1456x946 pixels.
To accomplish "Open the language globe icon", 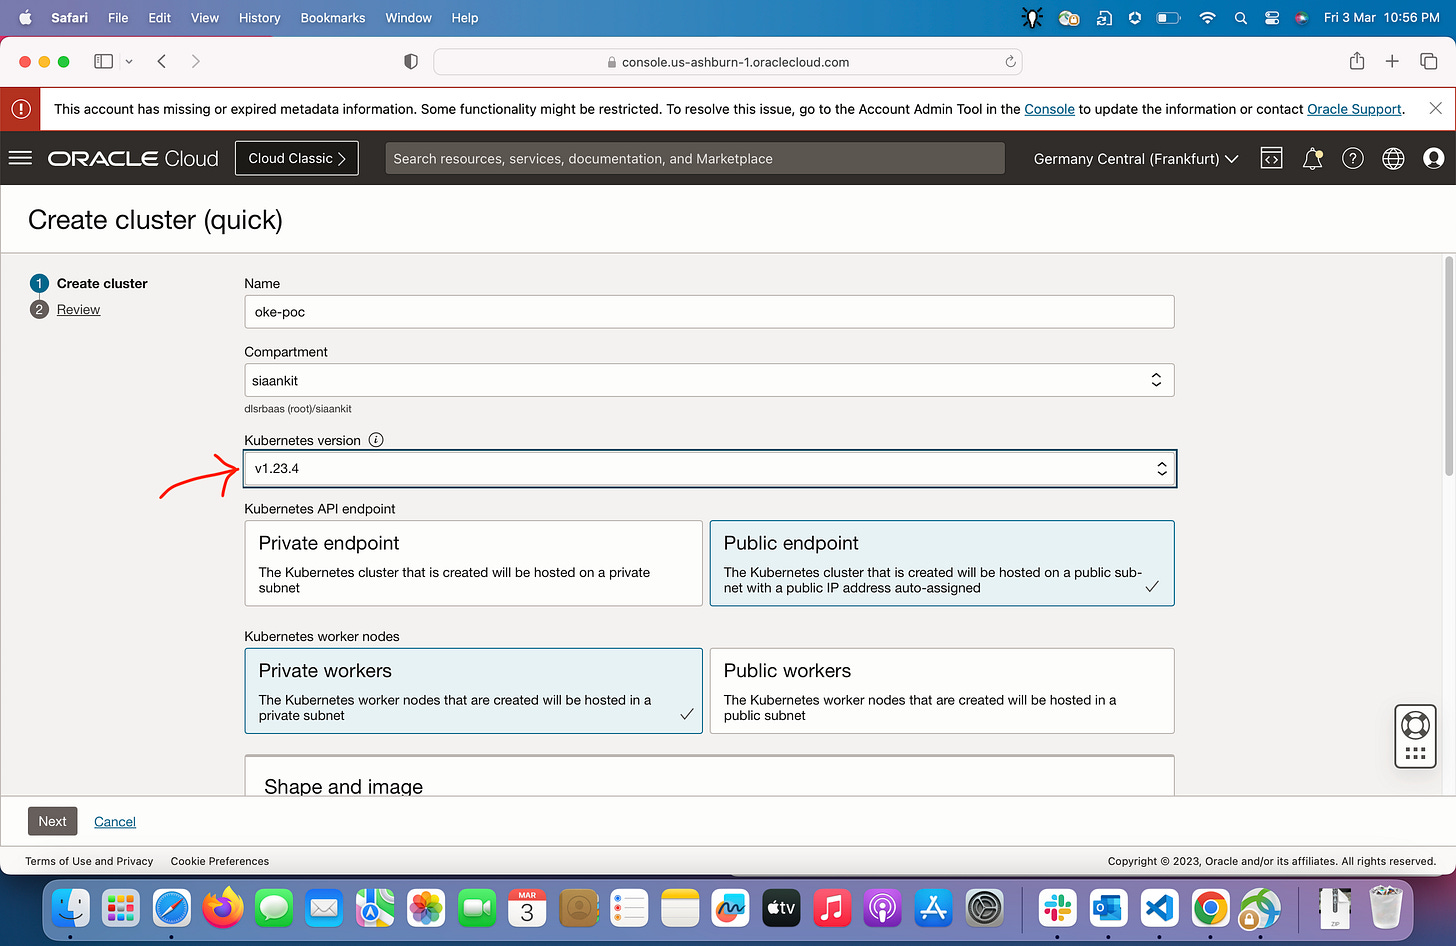I will [x=1393, y=158].
